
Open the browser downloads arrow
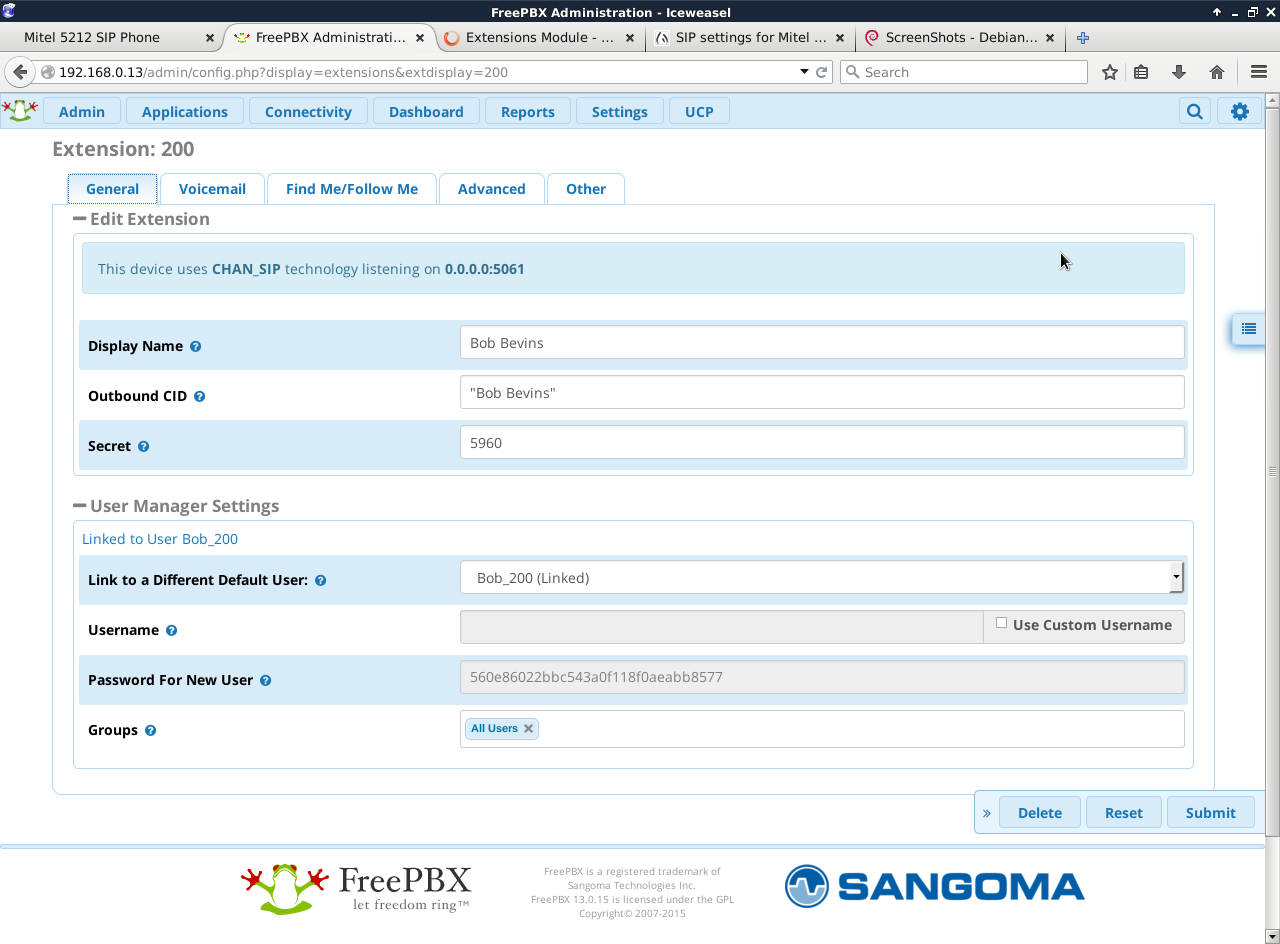[1179, 72]
